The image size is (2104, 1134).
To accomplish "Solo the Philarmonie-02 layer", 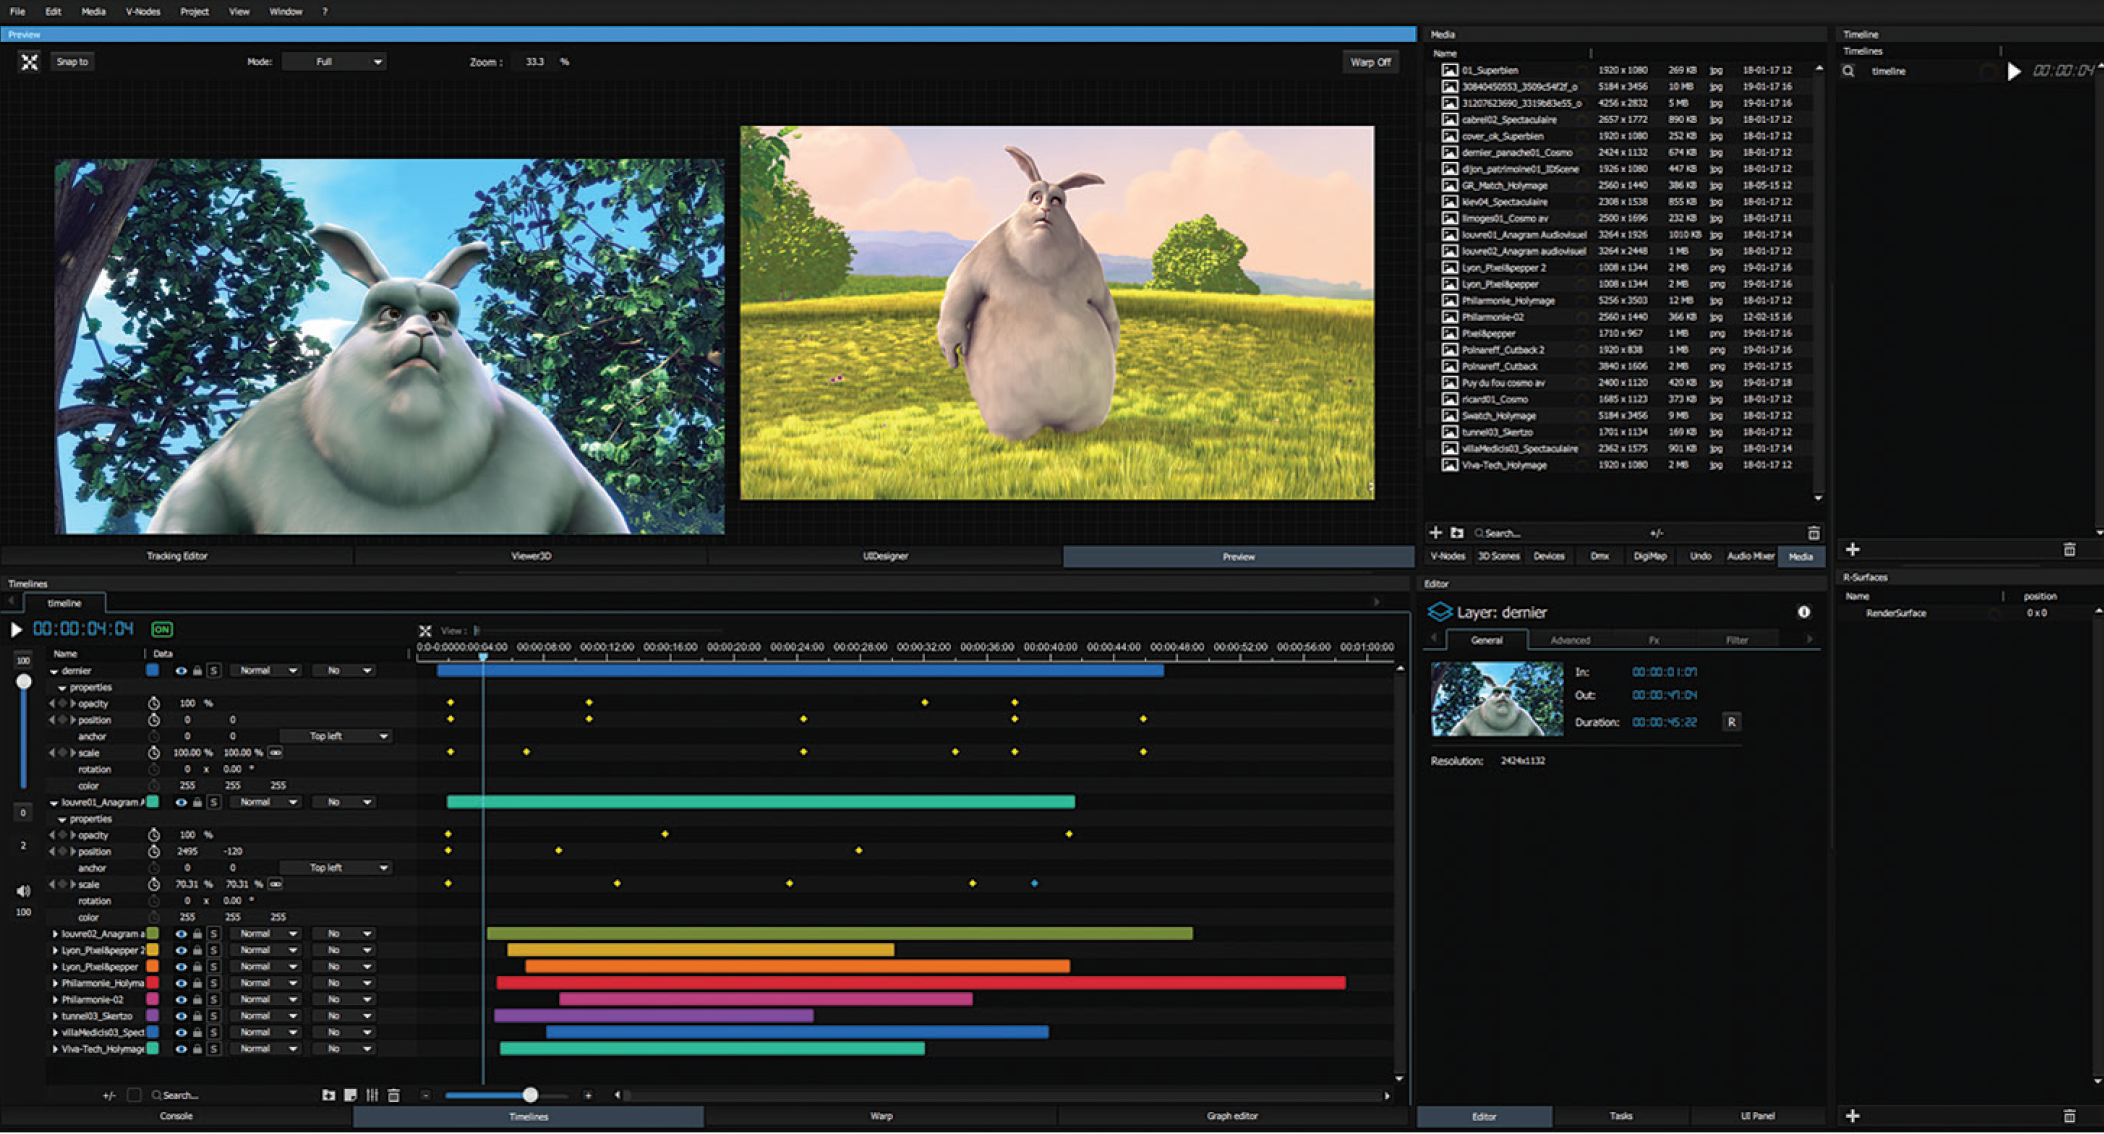I will [213, 999].
